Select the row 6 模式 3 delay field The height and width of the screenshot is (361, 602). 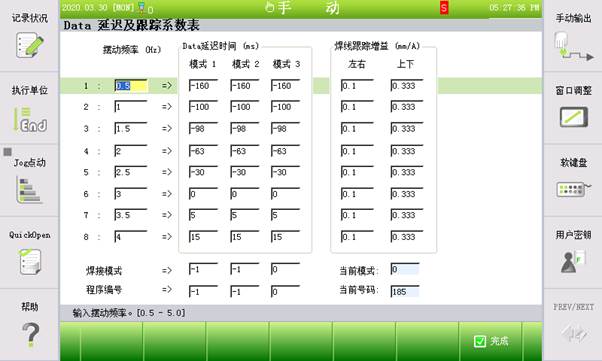[x=285, y=194]
